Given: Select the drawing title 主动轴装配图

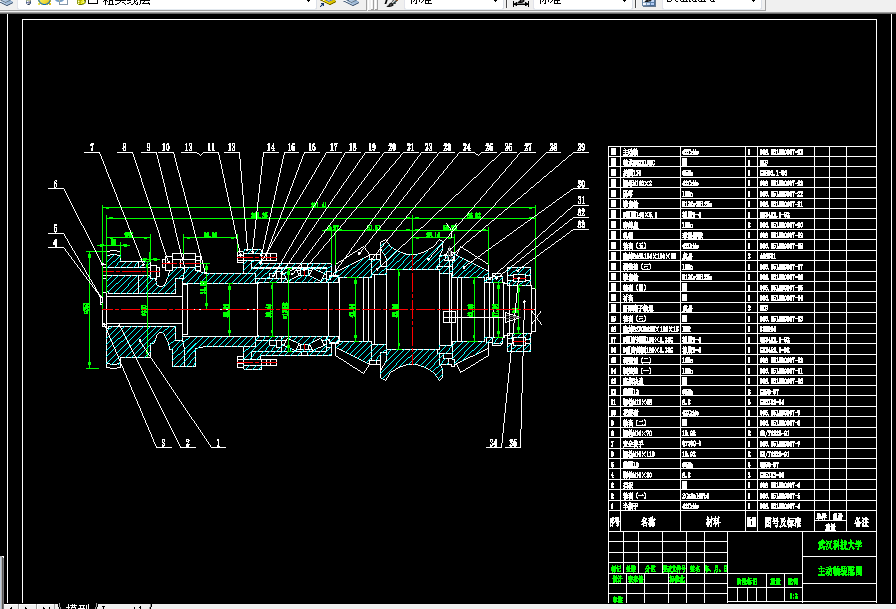Looking at the screenshot, I should click(839, 571).
